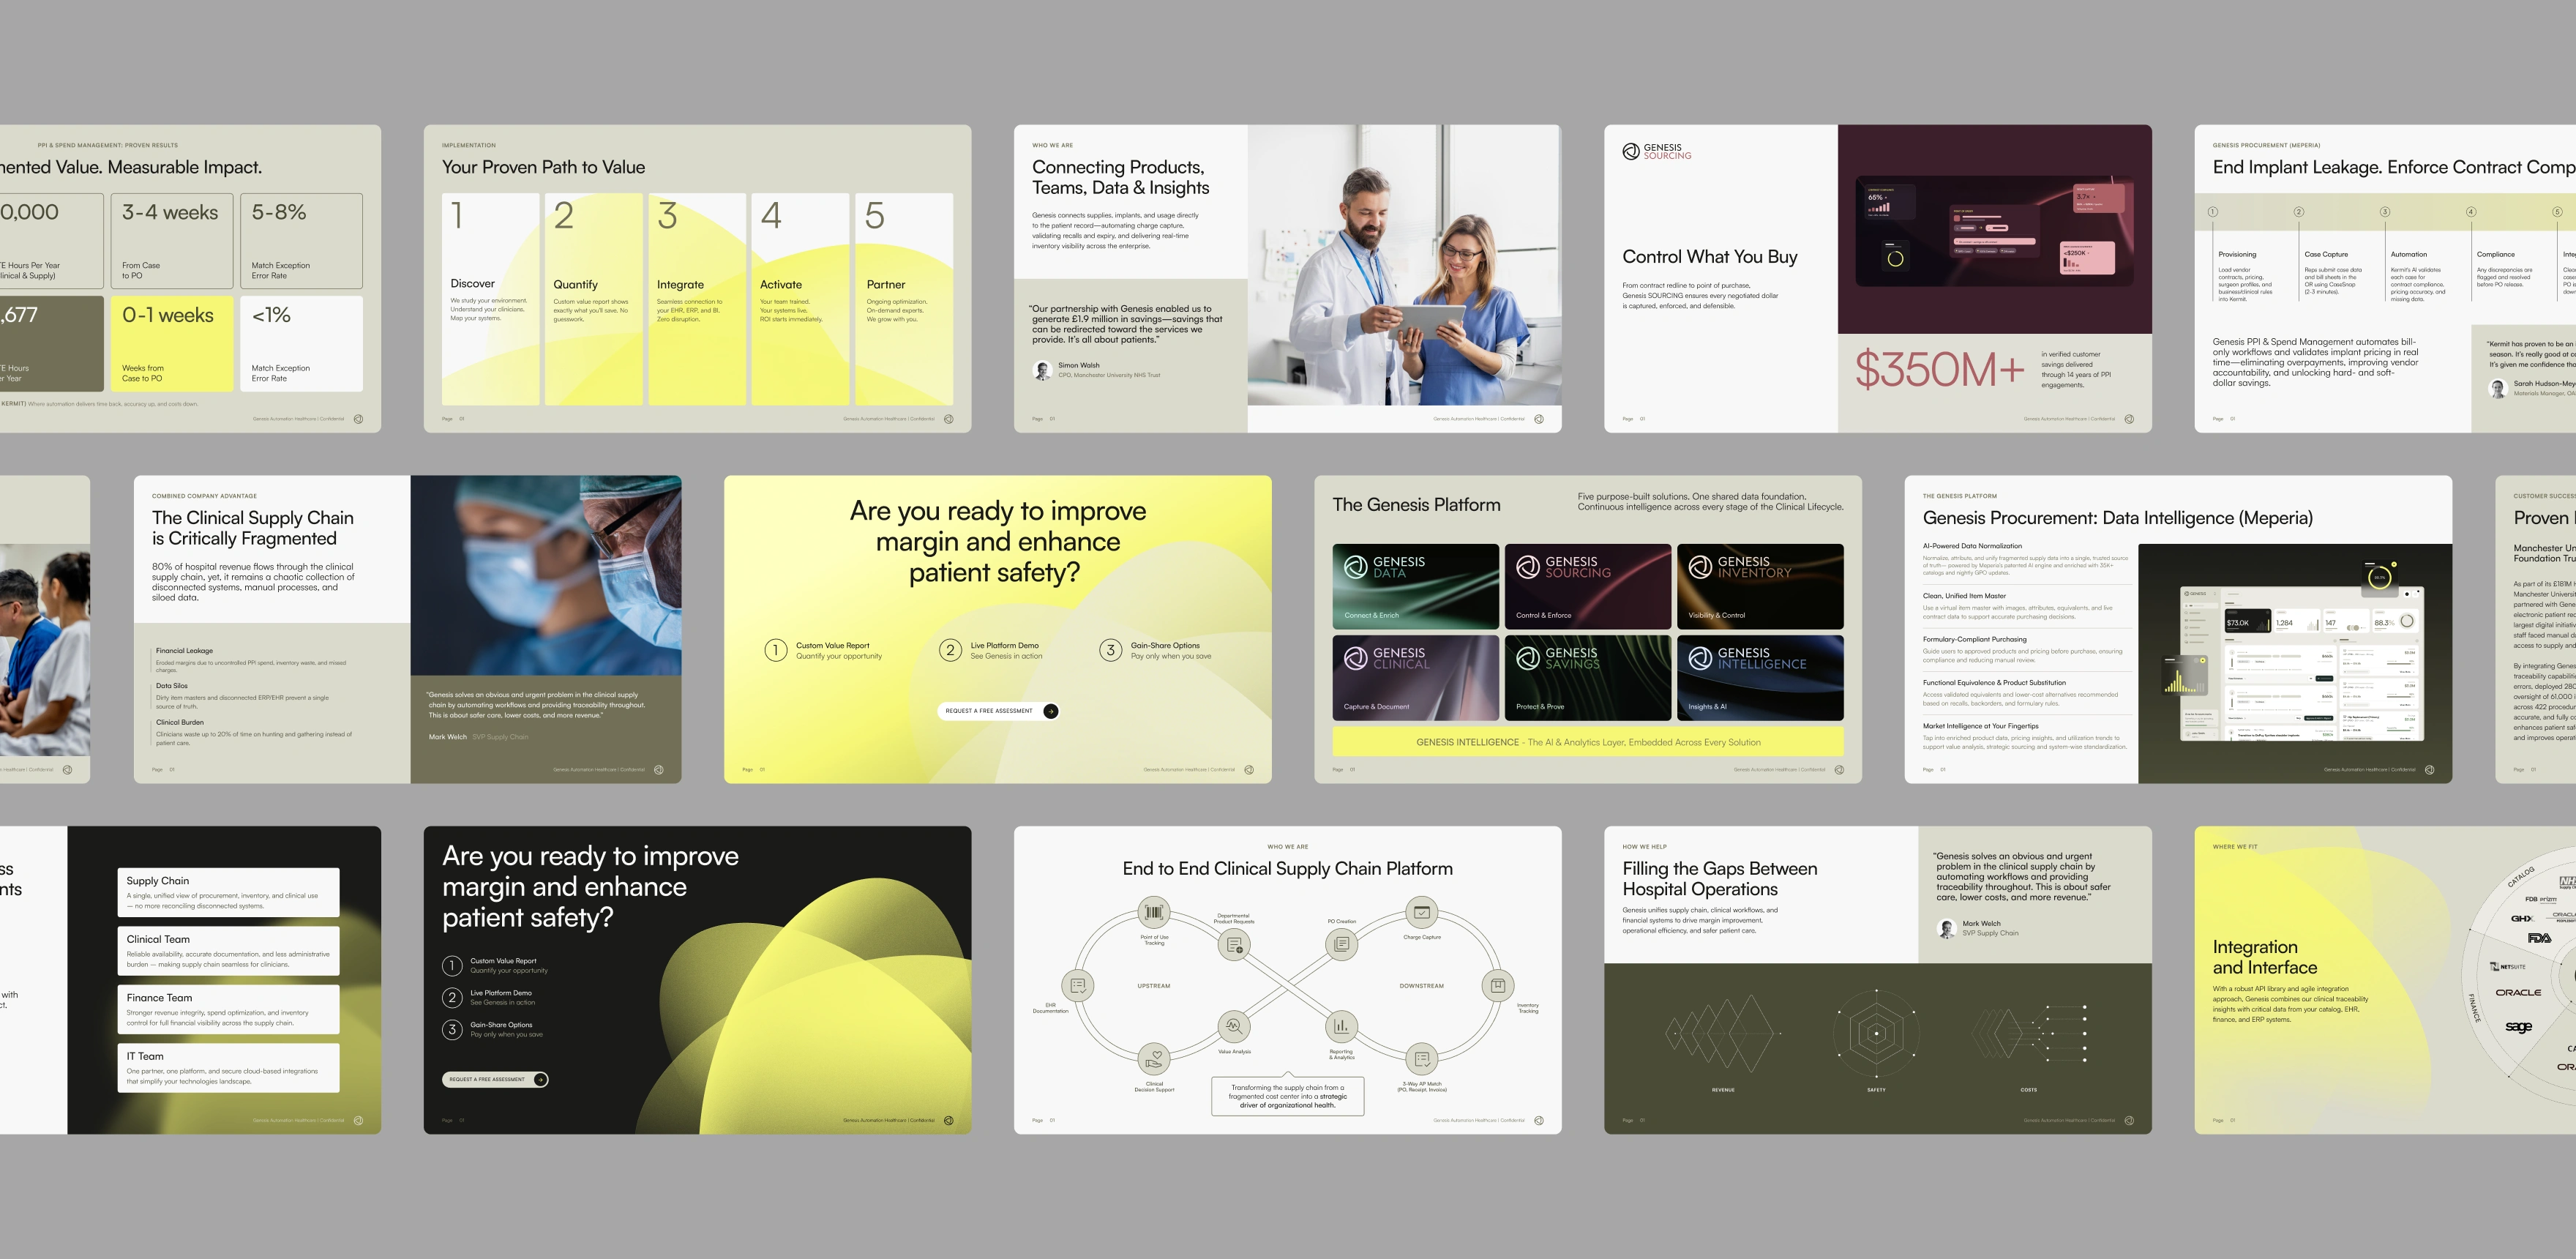Screen dimensions: 2576x1259
Task: Select the Value Analysis icon
Action: (1234, 1026)
